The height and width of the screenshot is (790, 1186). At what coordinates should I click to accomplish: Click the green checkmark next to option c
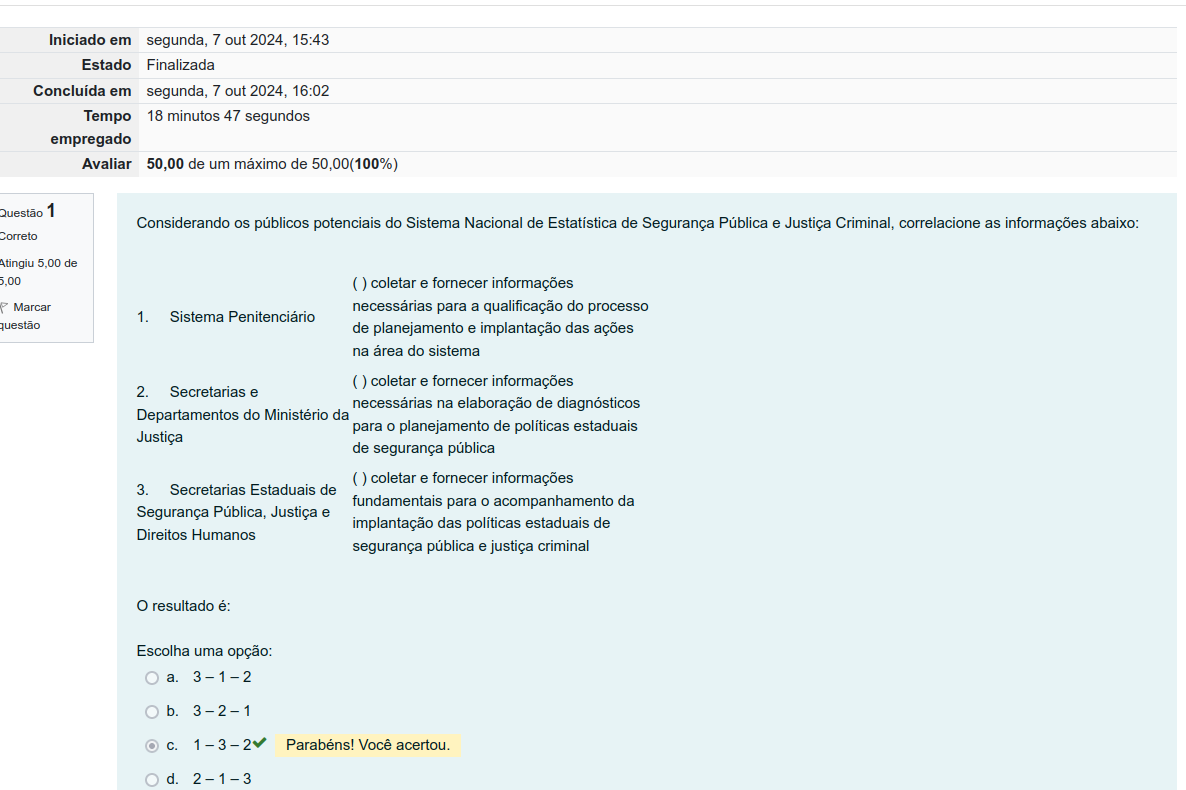point(260,743)
